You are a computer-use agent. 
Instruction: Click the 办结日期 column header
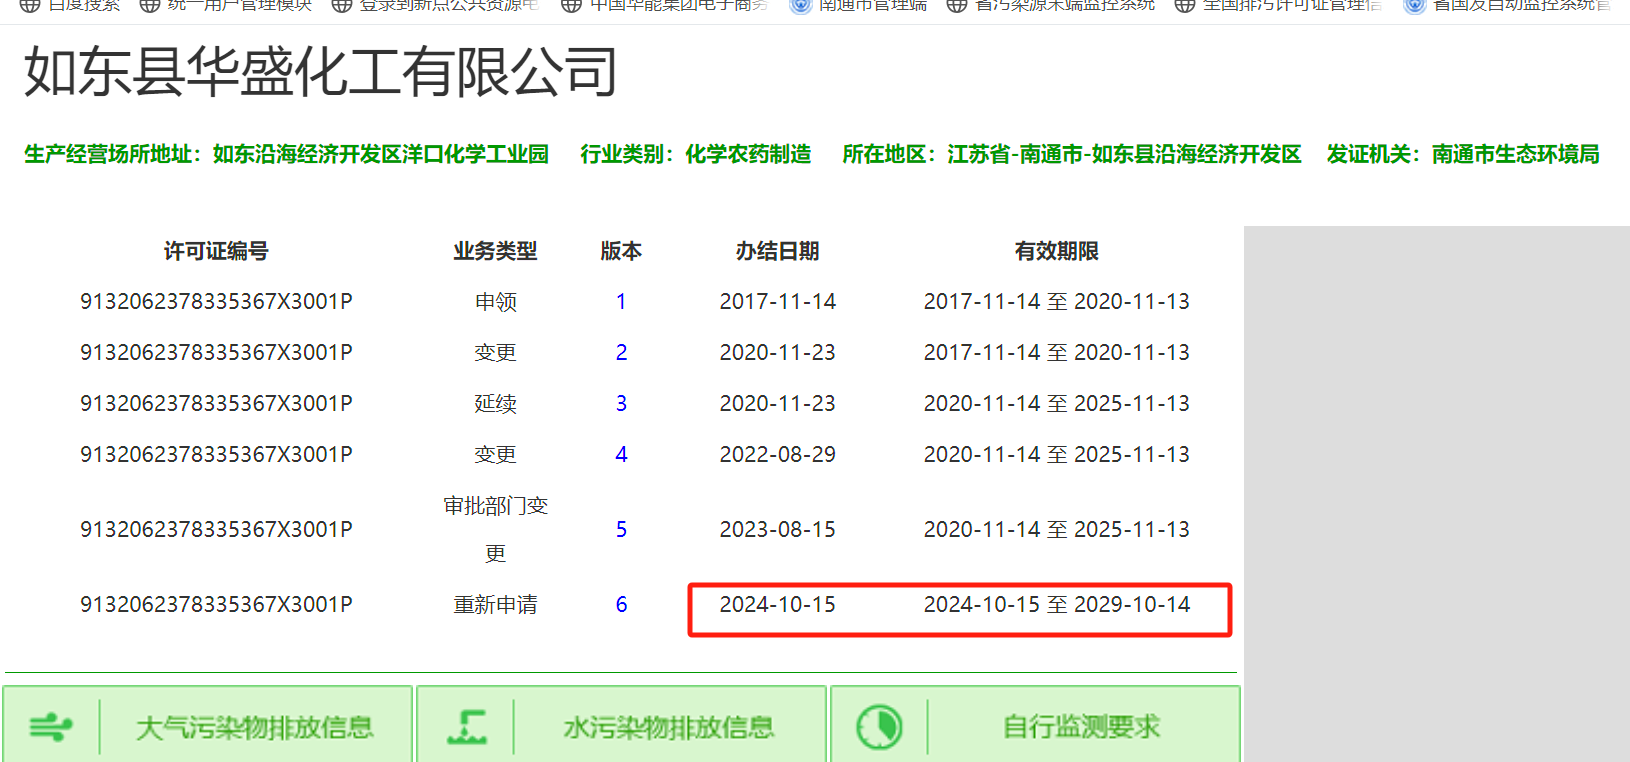pos(778,251)
